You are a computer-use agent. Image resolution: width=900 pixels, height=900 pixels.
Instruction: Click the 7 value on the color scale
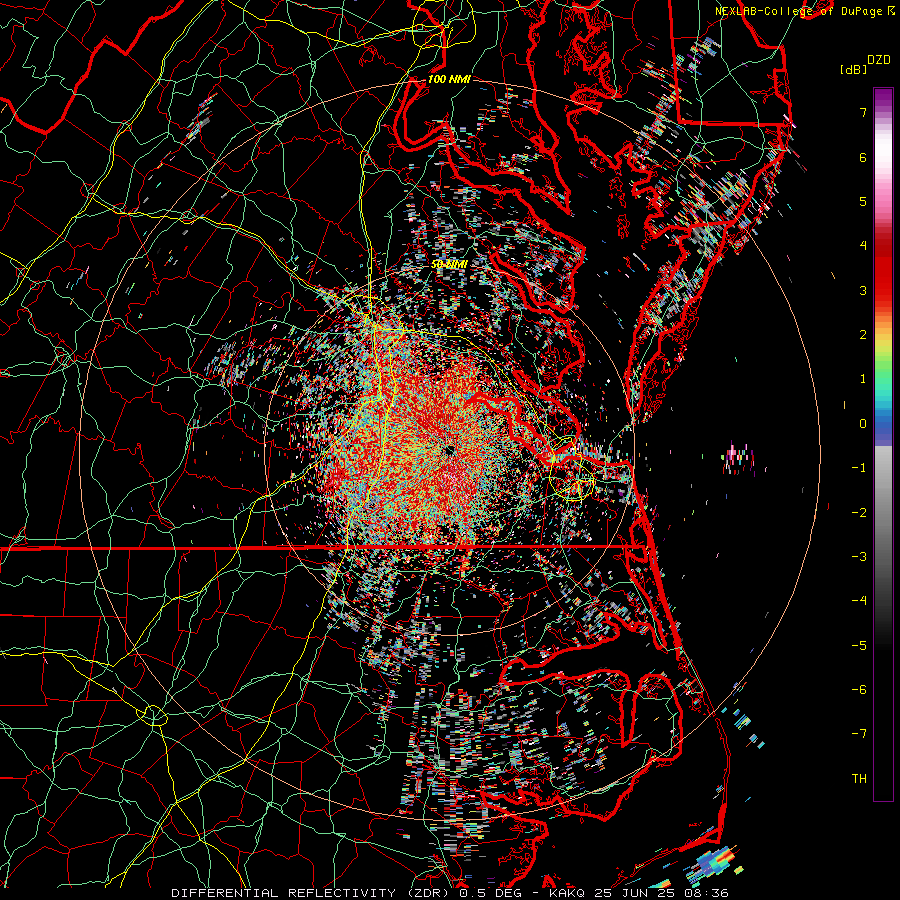[x=863, y=112]
